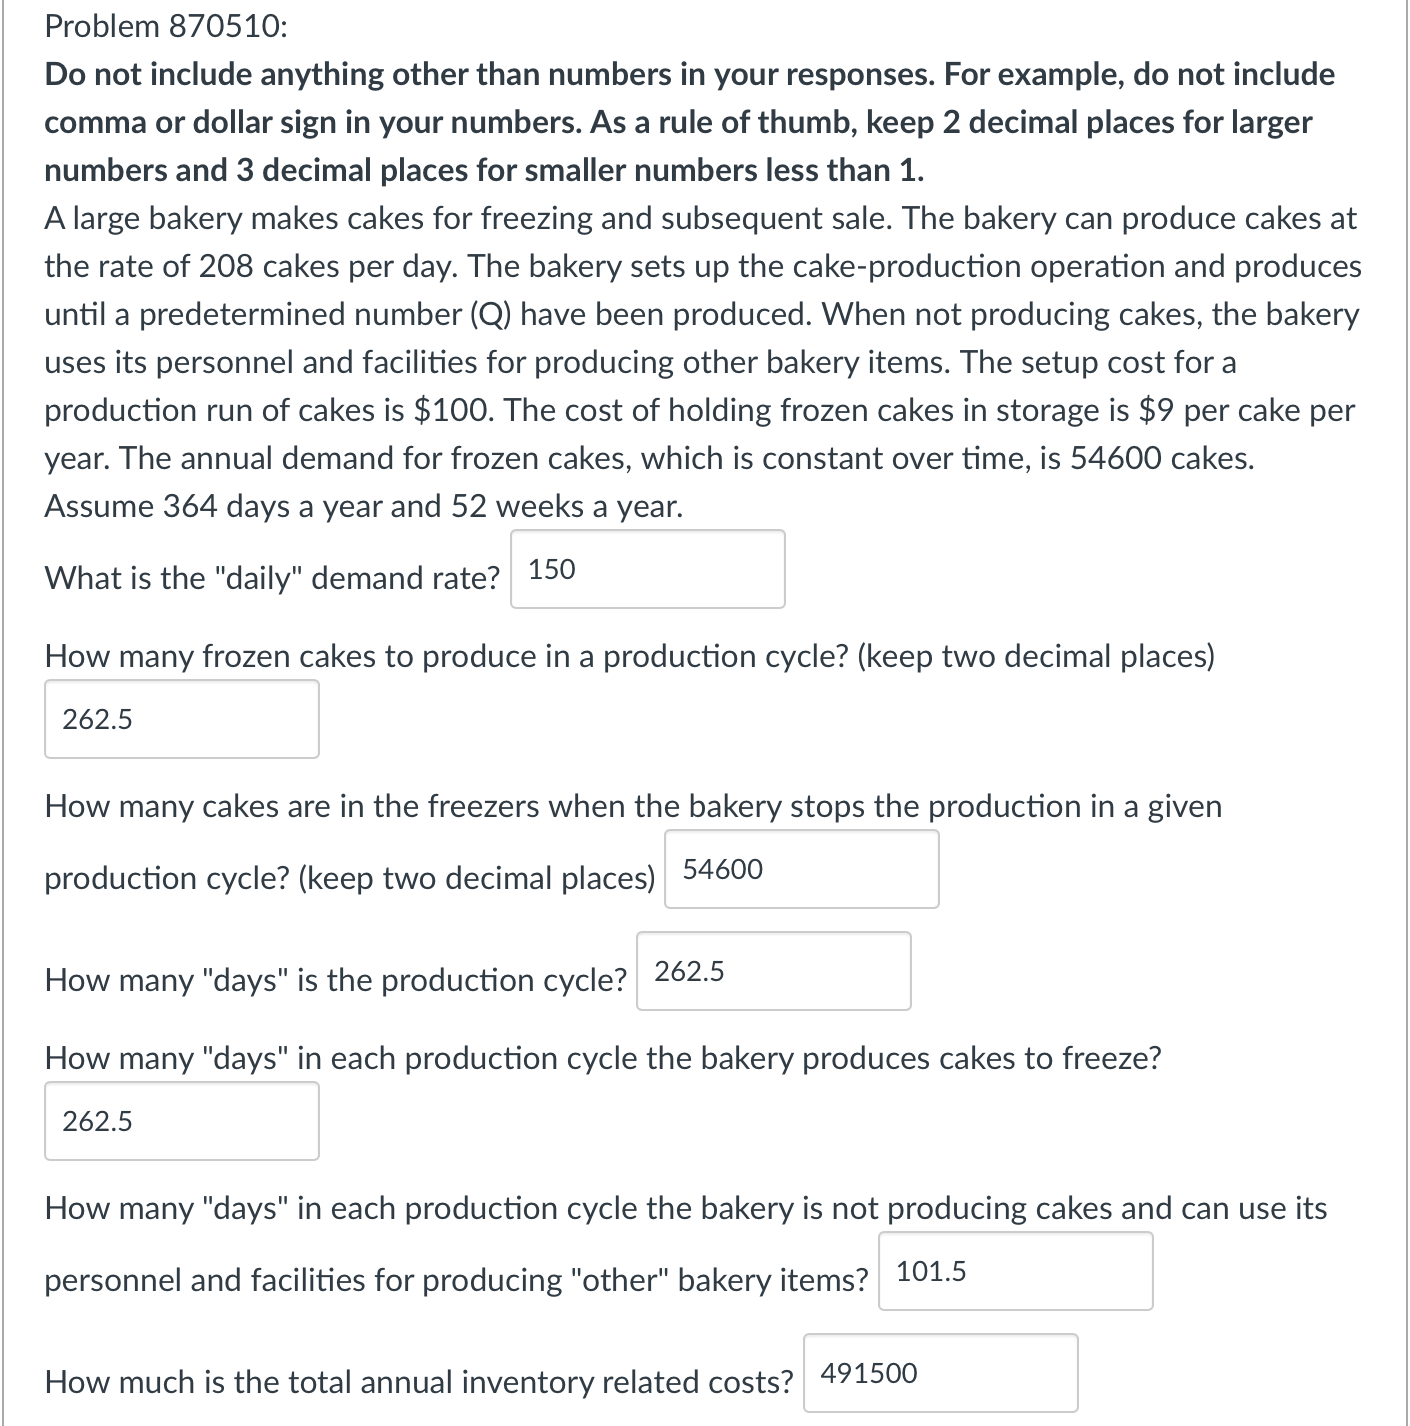The image size is (1410, 1426).
Task: Click the frozen cakes production question text
Action: [628, 656]
